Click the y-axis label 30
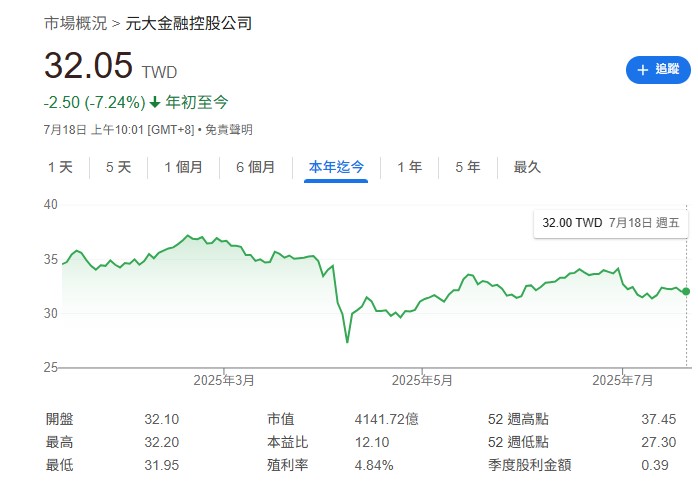This screenshot has height=489, width=698. click(x=51, y=314)
